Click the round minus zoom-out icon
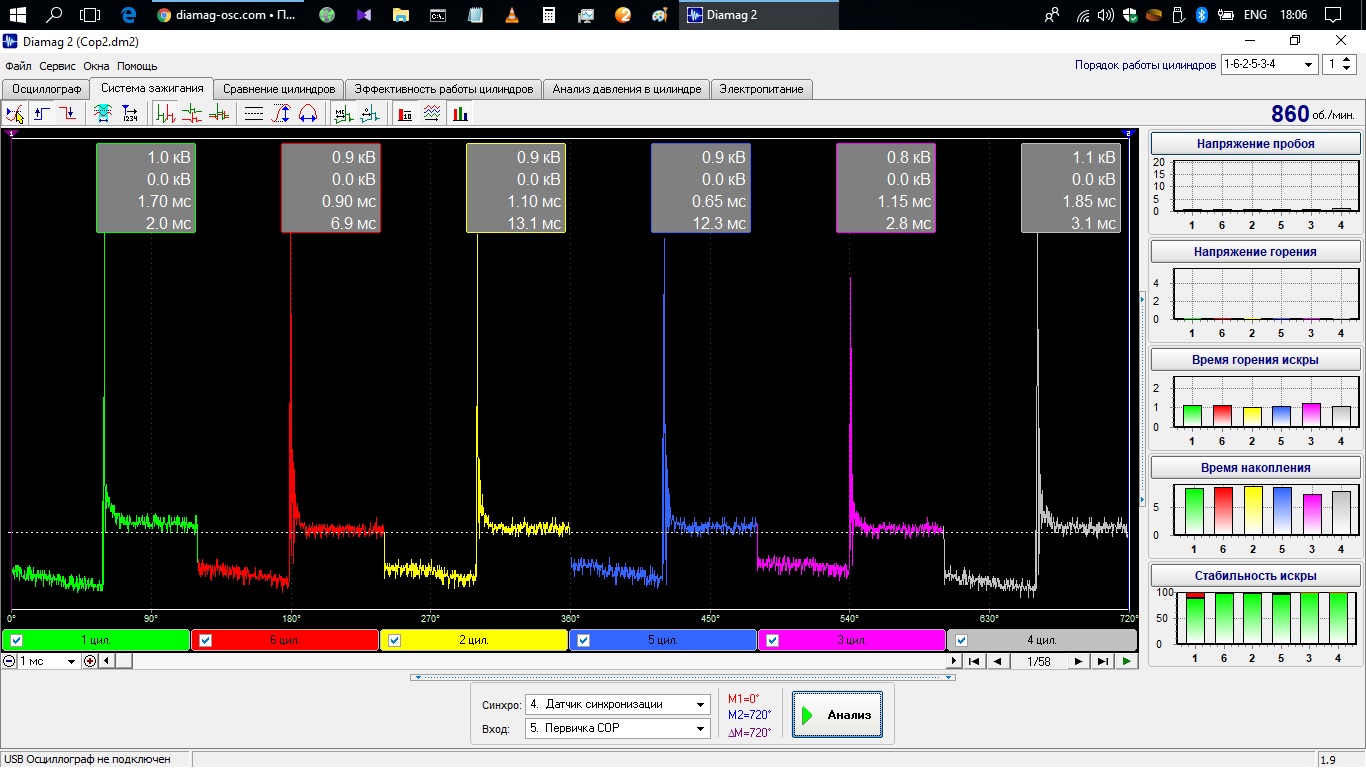 click(x=9, y=661)
